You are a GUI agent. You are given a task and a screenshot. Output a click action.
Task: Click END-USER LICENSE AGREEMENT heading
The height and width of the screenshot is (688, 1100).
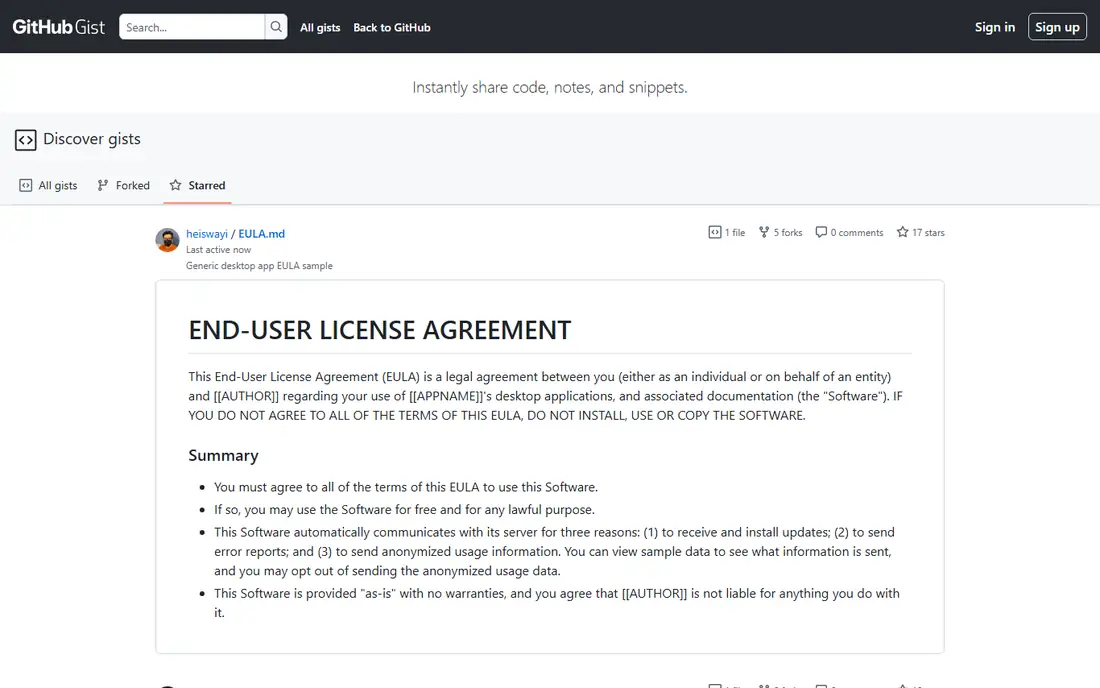[x=380, y=330]
